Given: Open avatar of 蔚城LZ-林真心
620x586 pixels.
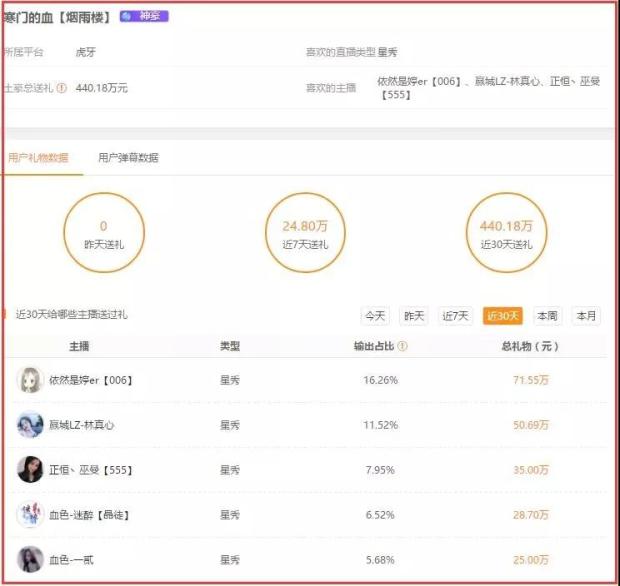Looking at the screenshot, I should coord(30,425).
